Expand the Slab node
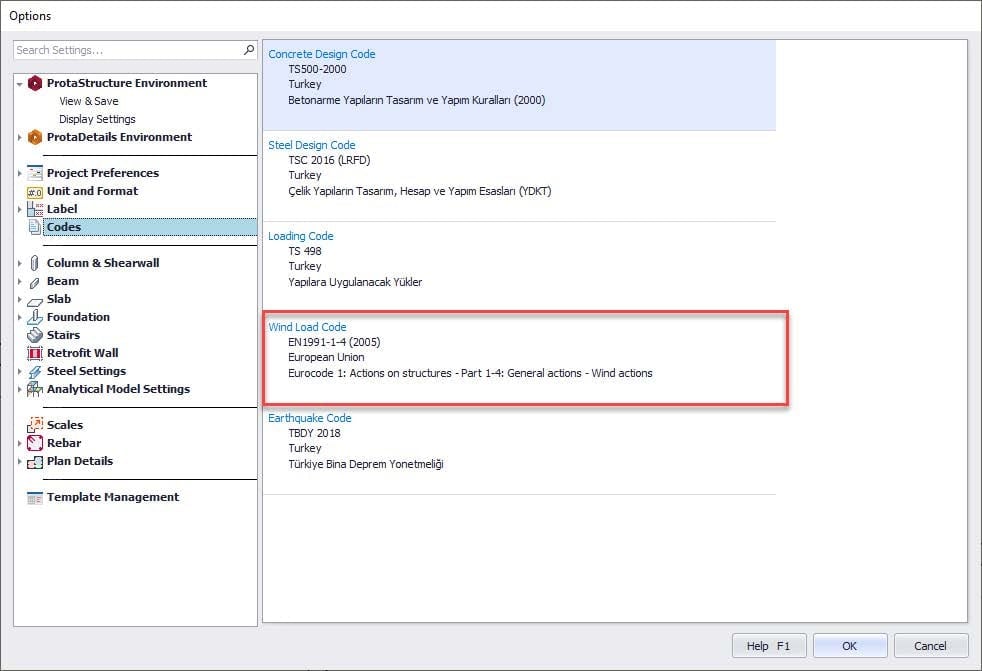The image size is (982, 671). 19,299
